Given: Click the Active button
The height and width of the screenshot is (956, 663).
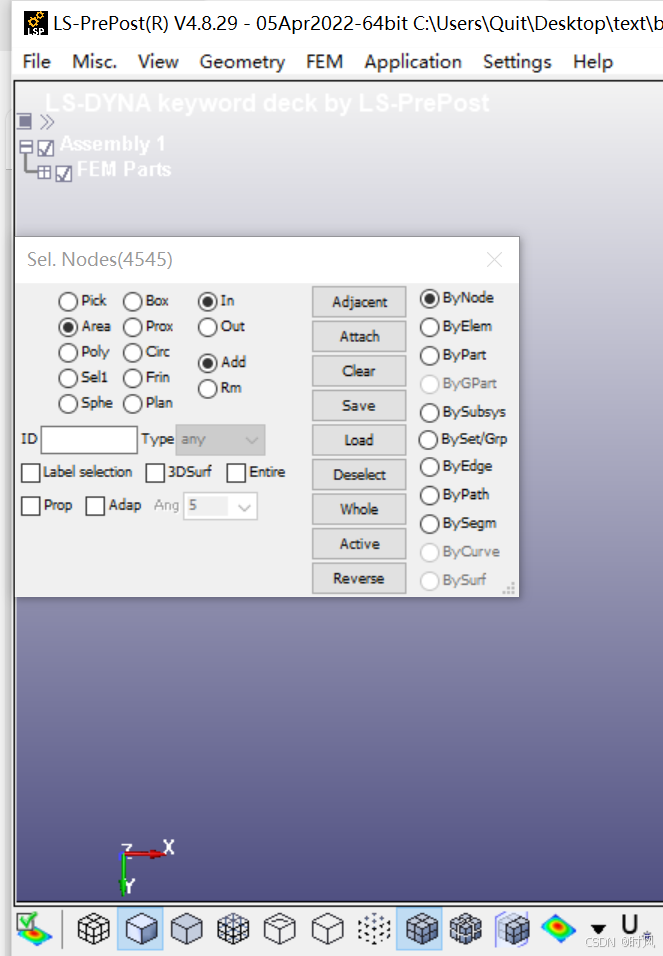Looking at the screenshot, I should [x=359, y=544].
